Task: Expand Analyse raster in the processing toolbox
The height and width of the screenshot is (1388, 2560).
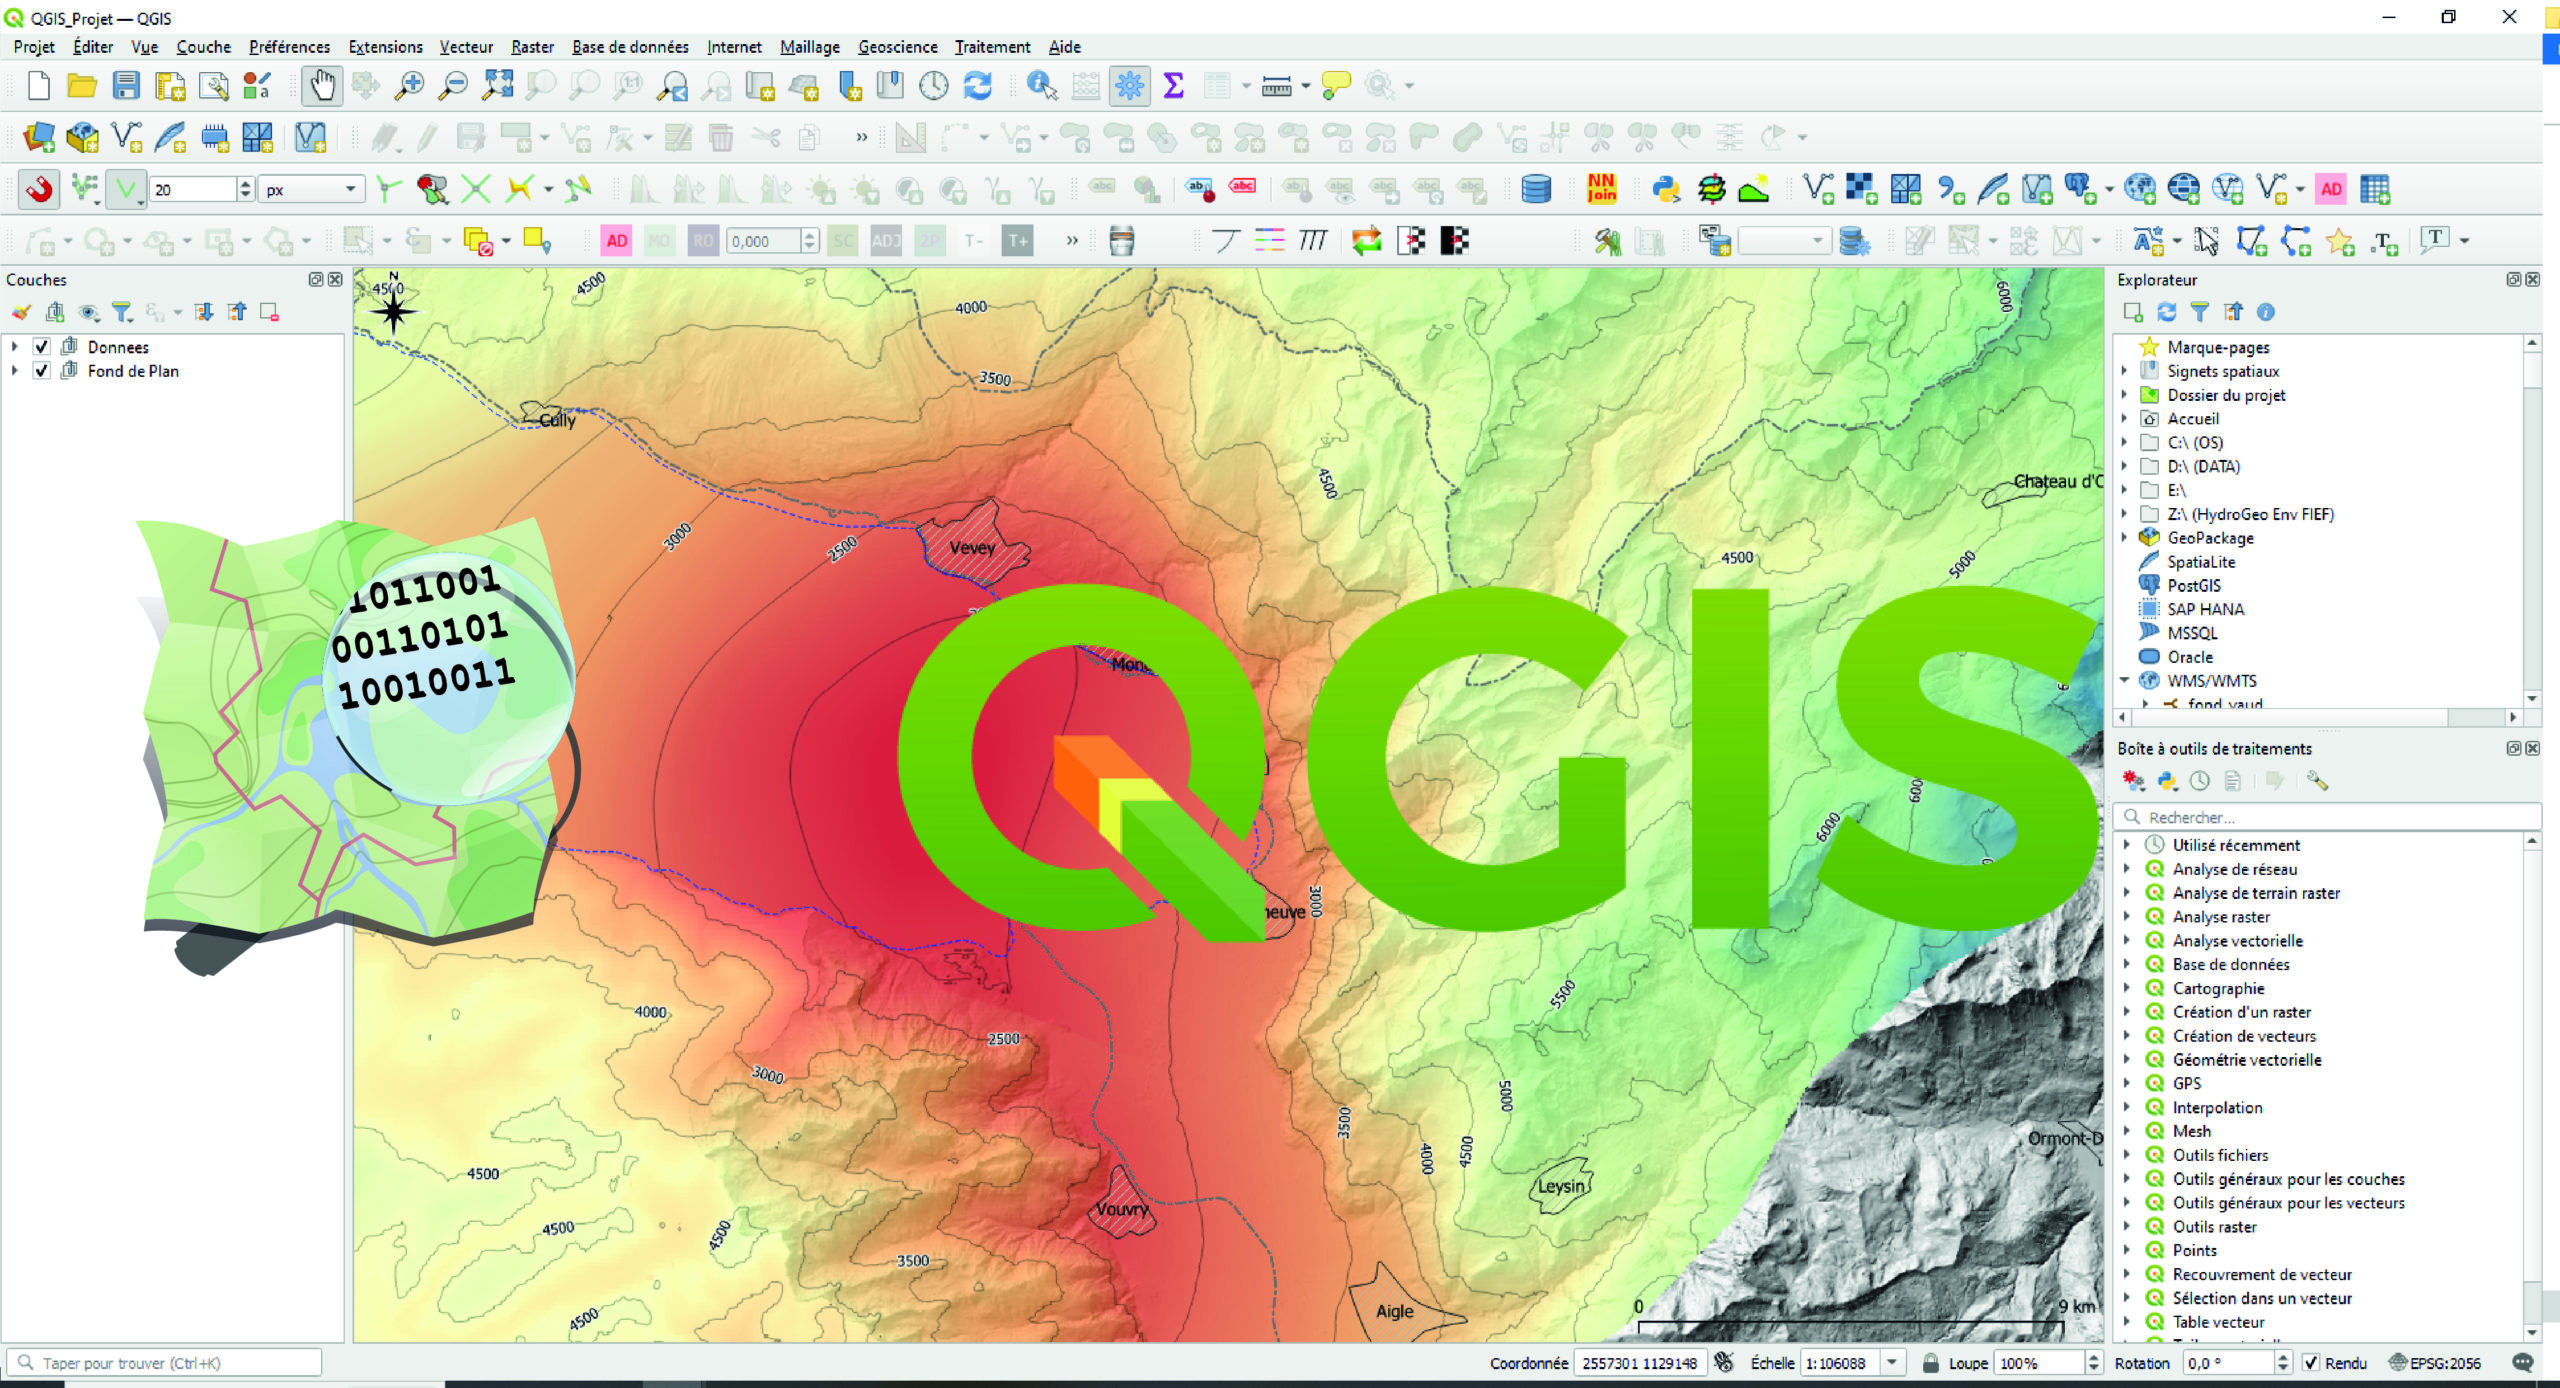Action: point(2126,916)
